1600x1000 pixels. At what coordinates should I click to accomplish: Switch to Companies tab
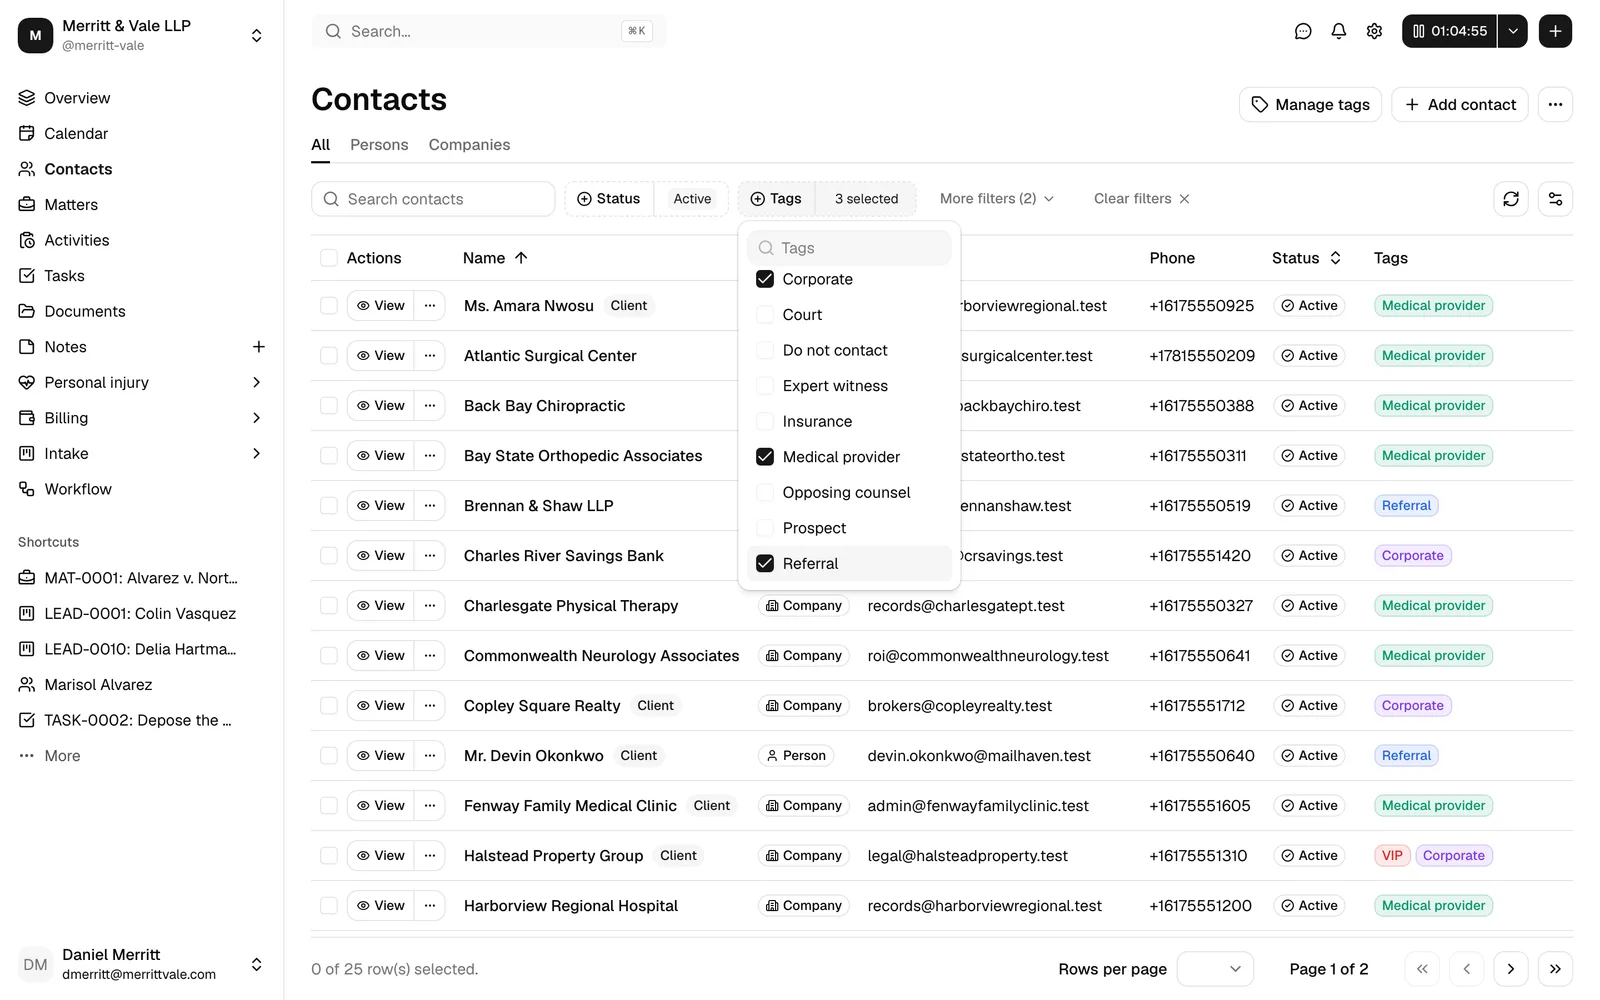tap(469, 145)
